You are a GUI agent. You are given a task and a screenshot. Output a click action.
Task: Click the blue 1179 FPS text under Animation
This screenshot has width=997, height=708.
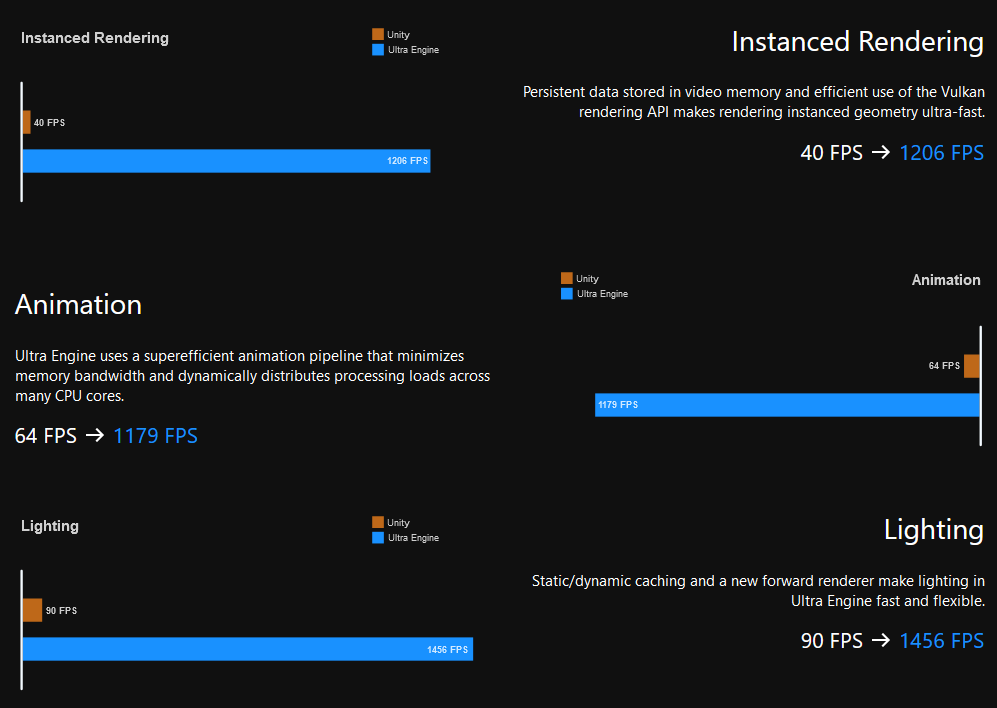pyautogui.click(x=155, y=436)
